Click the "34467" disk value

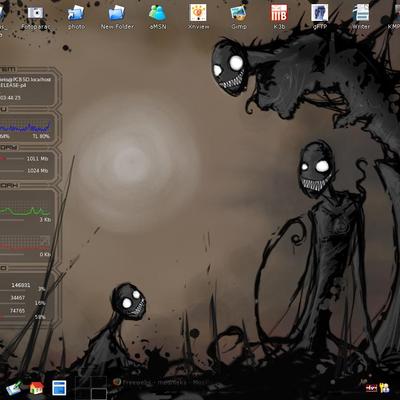(18, 298)
